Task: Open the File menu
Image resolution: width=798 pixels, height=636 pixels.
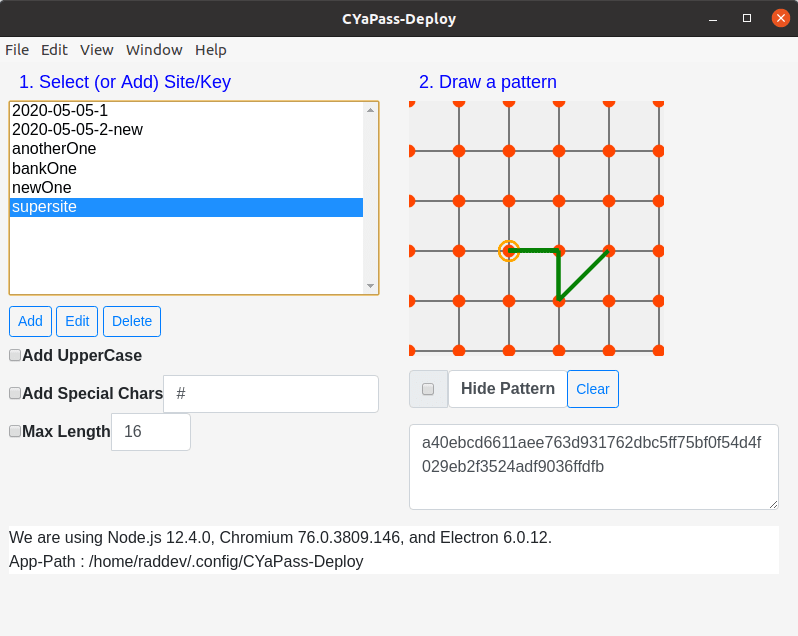Action: [x=17, y=50]
